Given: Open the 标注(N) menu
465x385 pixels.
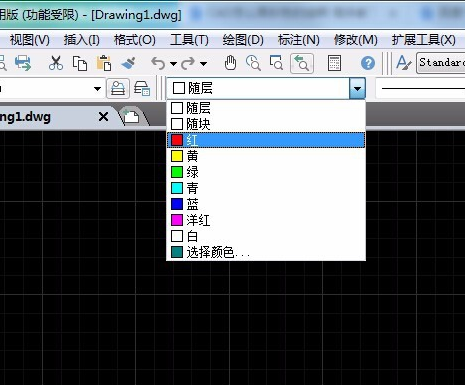Looking at the screenshot, I should pos(299,40).
